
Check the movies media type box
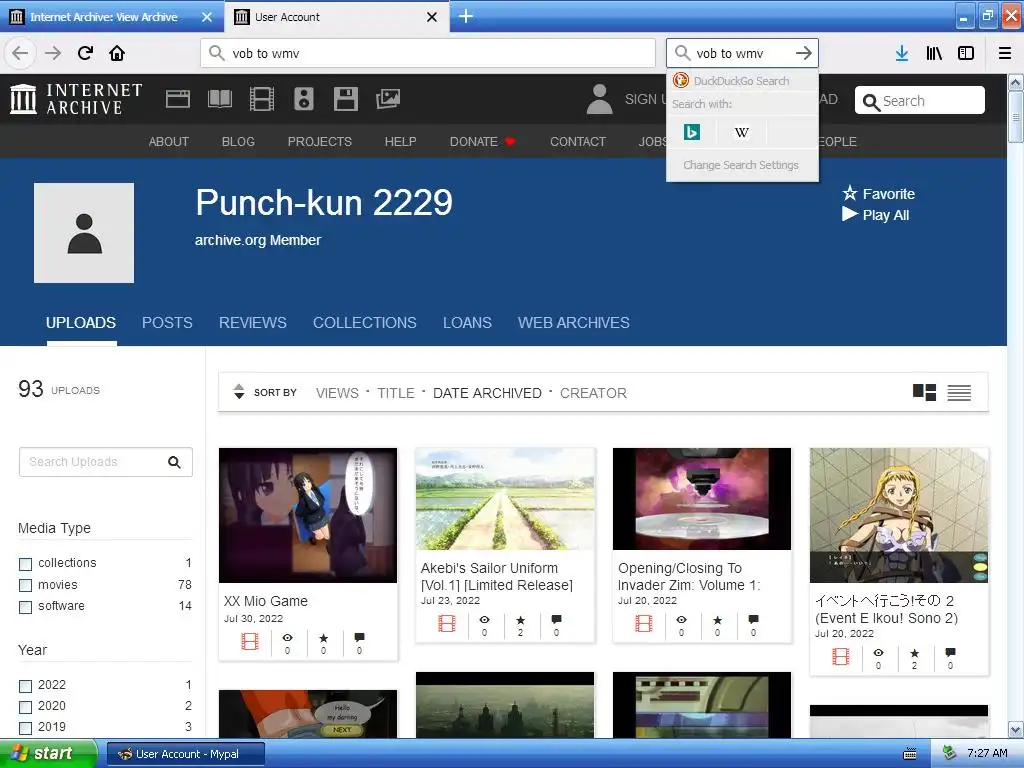[25, 586]
